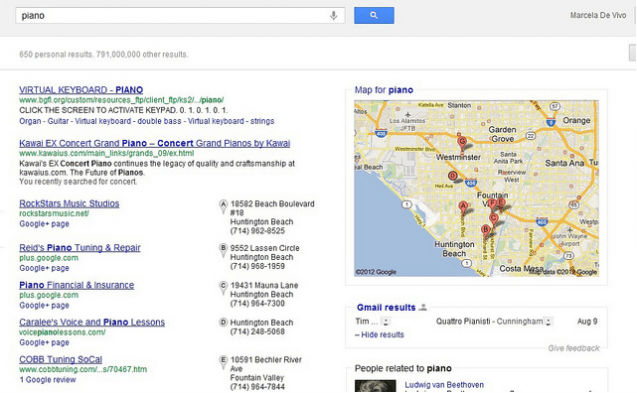637x393 pixels.
Task: Click red marker C on the map
Action: [x=494, y=219]
